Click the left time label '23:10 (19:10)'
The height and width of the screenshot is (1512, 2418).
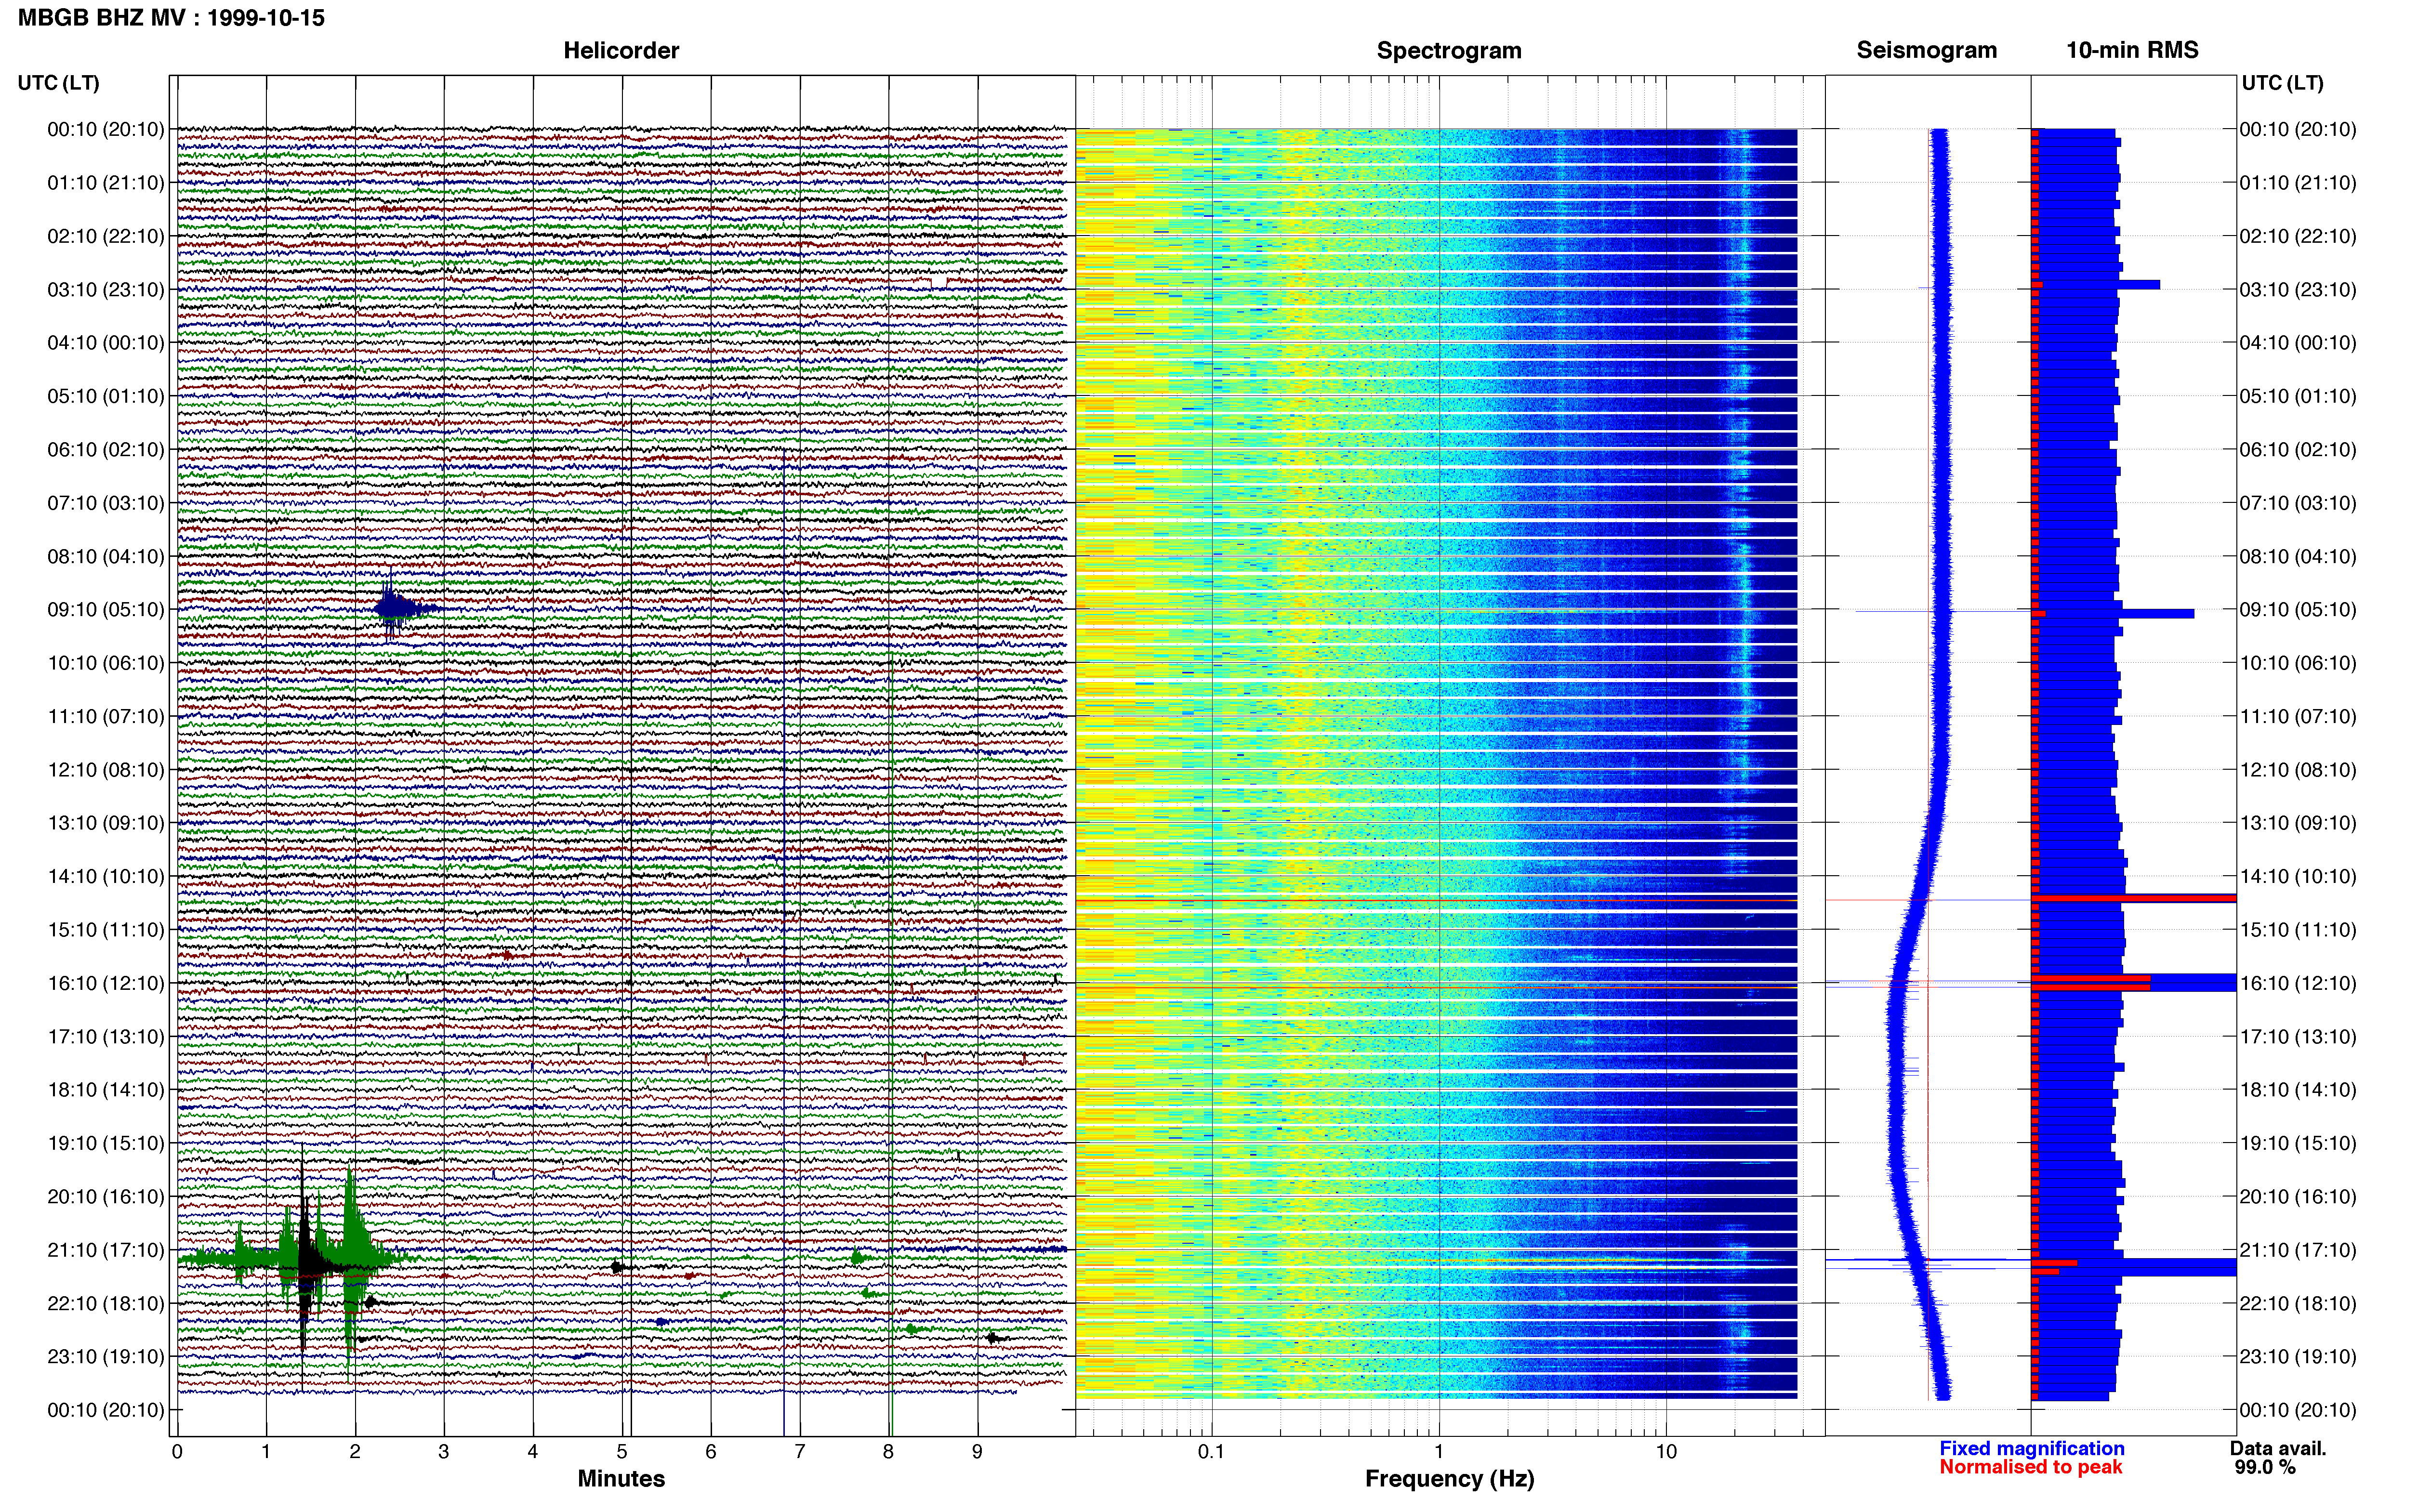[x=105, y=1357]
